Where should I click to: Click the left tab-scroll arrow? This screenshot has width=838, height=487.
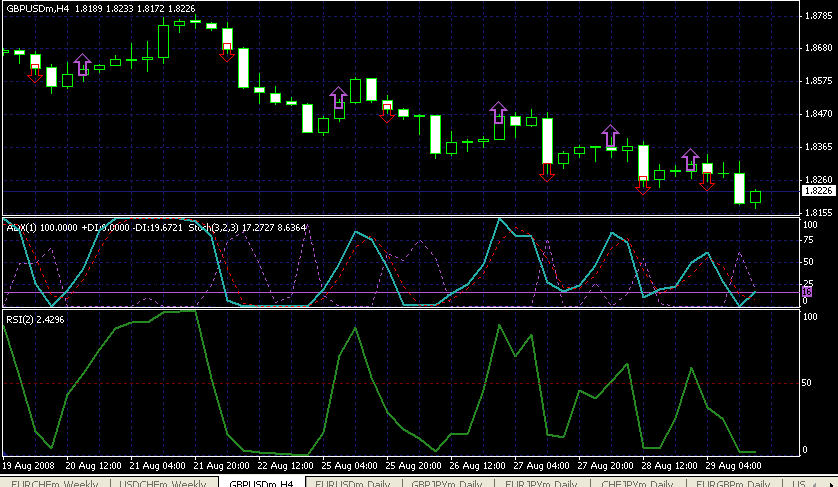point(816,483)
